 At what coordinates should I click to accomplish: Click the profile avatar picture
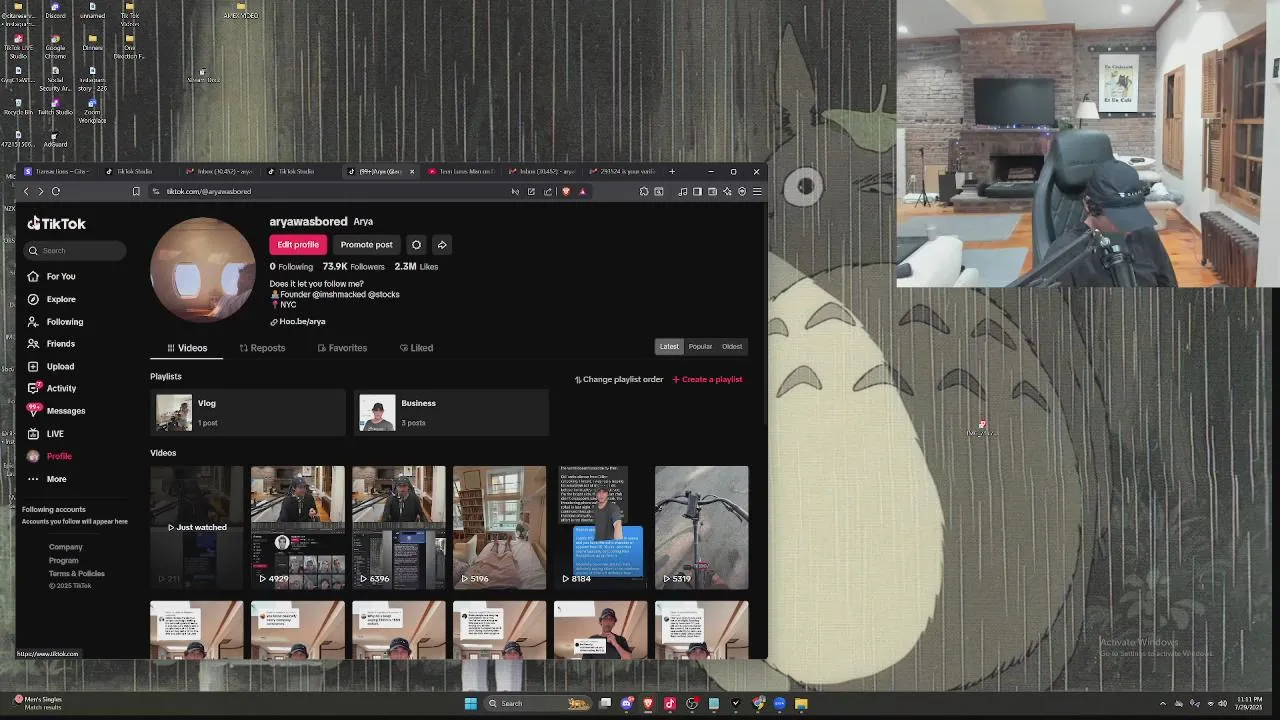203,269
